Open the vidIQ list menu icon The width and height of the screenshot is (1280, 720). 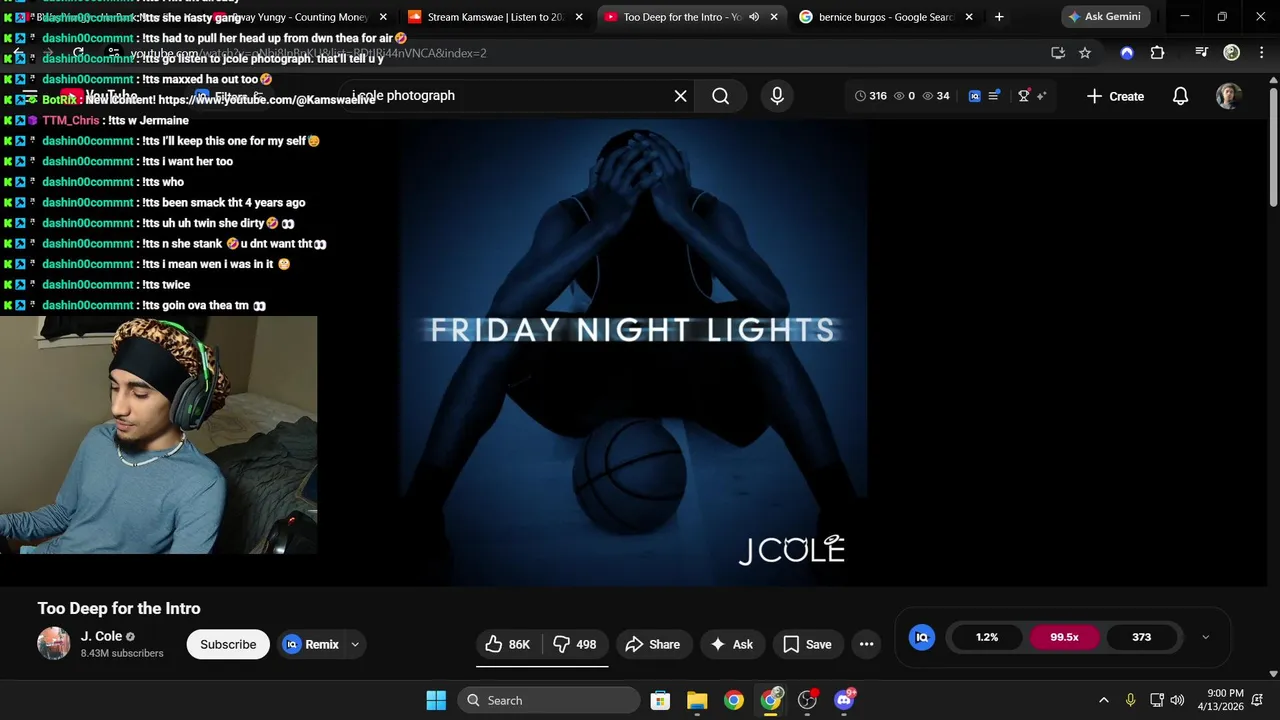[x=994, y=96]
